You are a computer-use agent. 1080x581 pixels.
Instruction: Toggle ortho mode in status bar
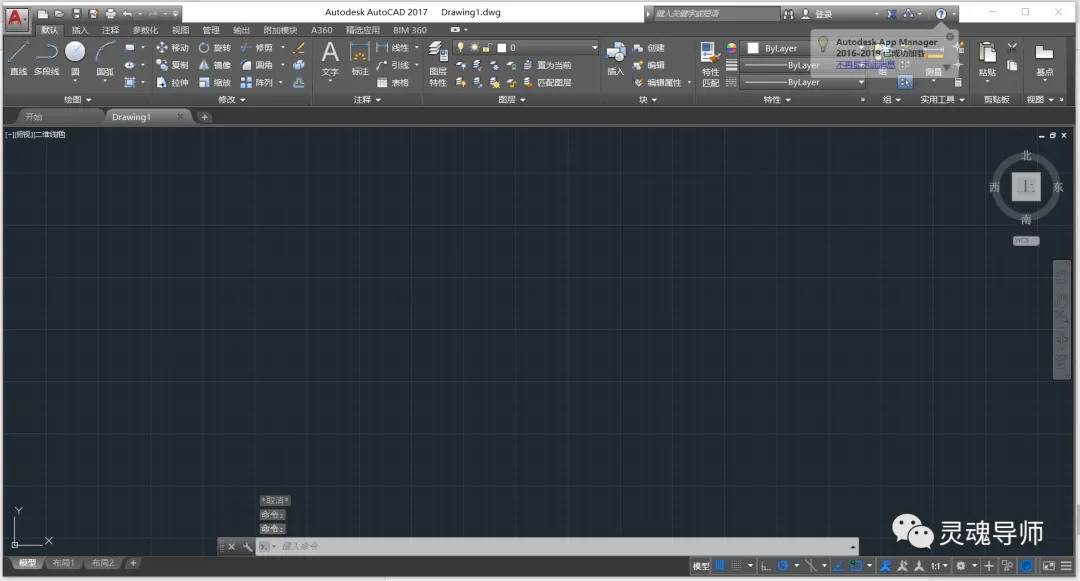[x=766, y=566]
